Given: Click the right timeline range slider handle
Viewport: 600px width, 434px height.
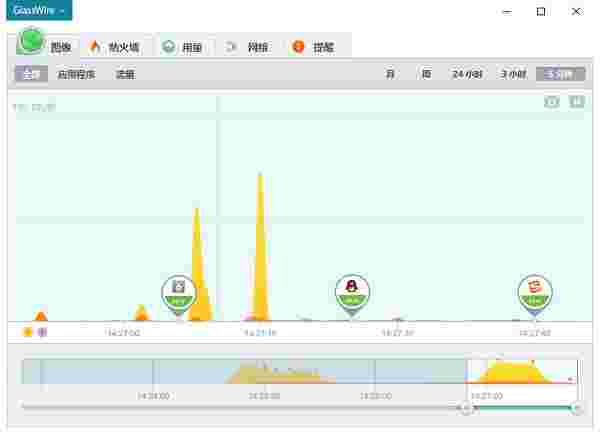Looking at the screenshot, I should (x=576, y=408).
